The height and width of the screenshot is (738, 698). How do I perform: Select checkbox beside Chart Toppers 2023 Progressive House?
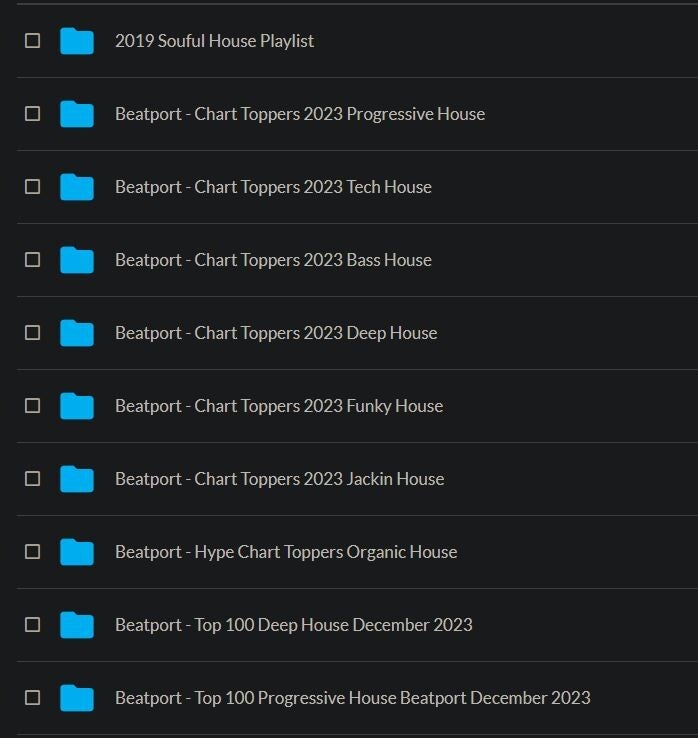tap(32, 114)
